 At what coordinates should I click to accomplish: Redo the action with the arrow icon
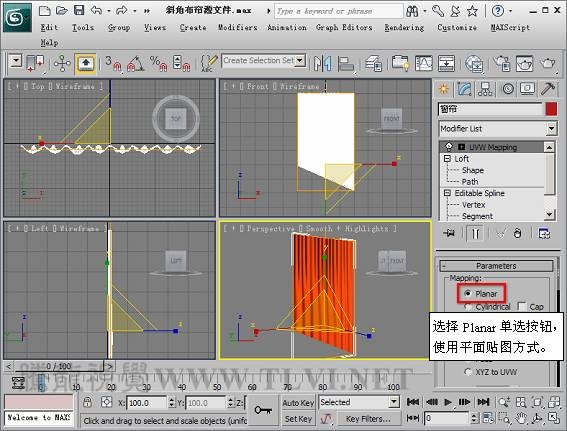122,10
